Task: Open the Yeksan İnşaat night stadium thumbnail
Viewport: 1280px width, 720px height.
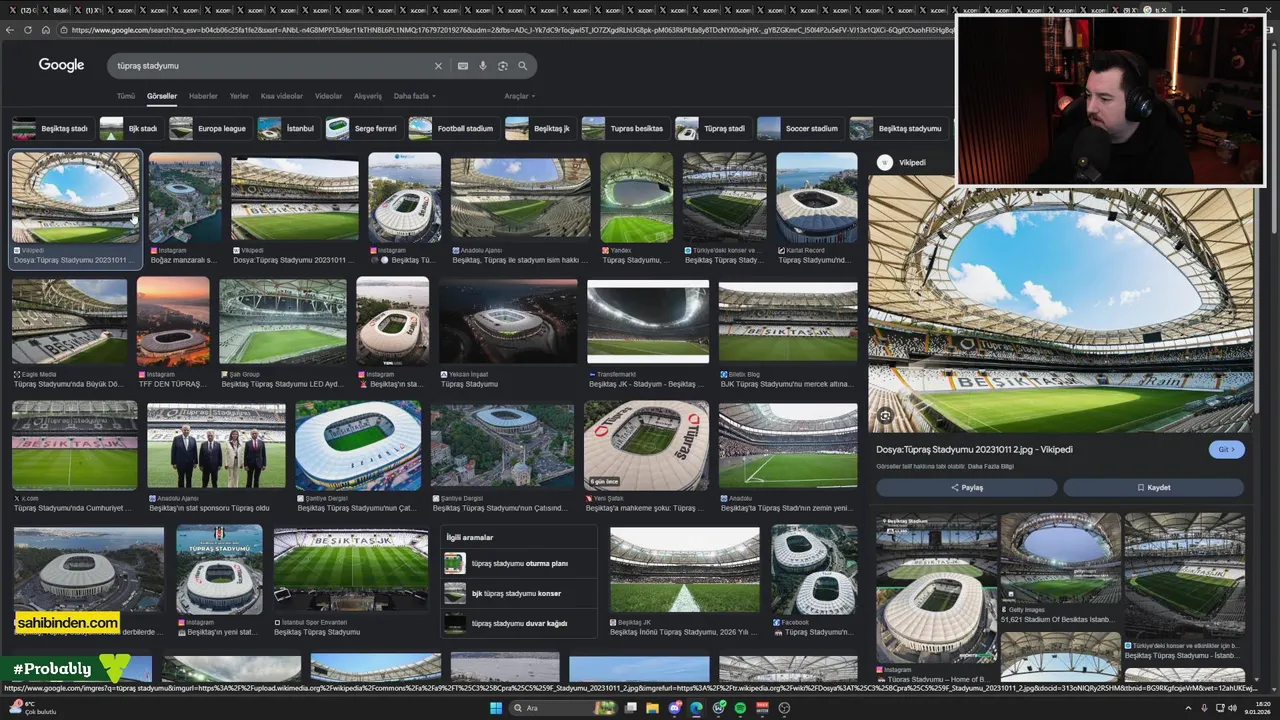Action: (508, 321)
